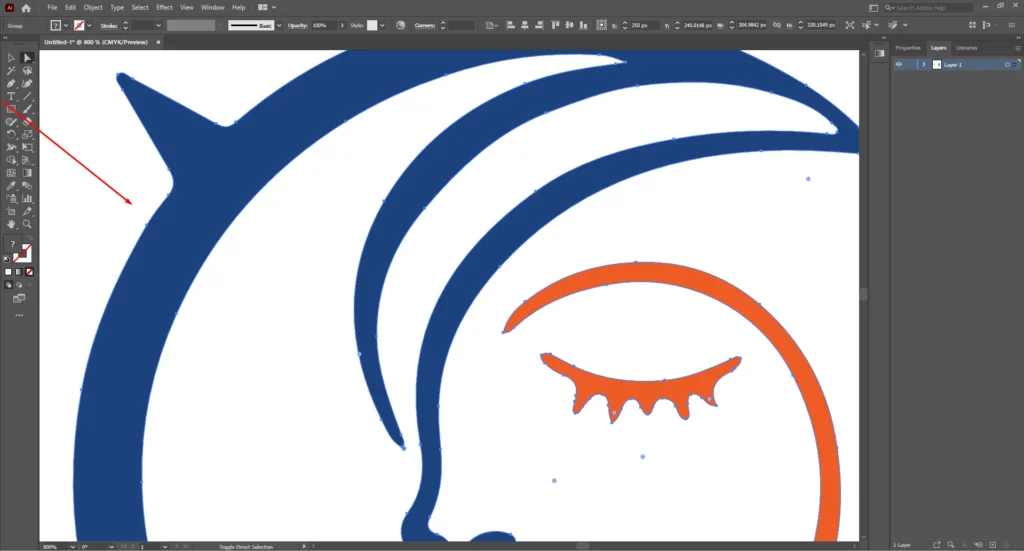Select the Type tool
Image resolution: width=1024 pixels, height=551 pixels.
[x=11, y=96]
